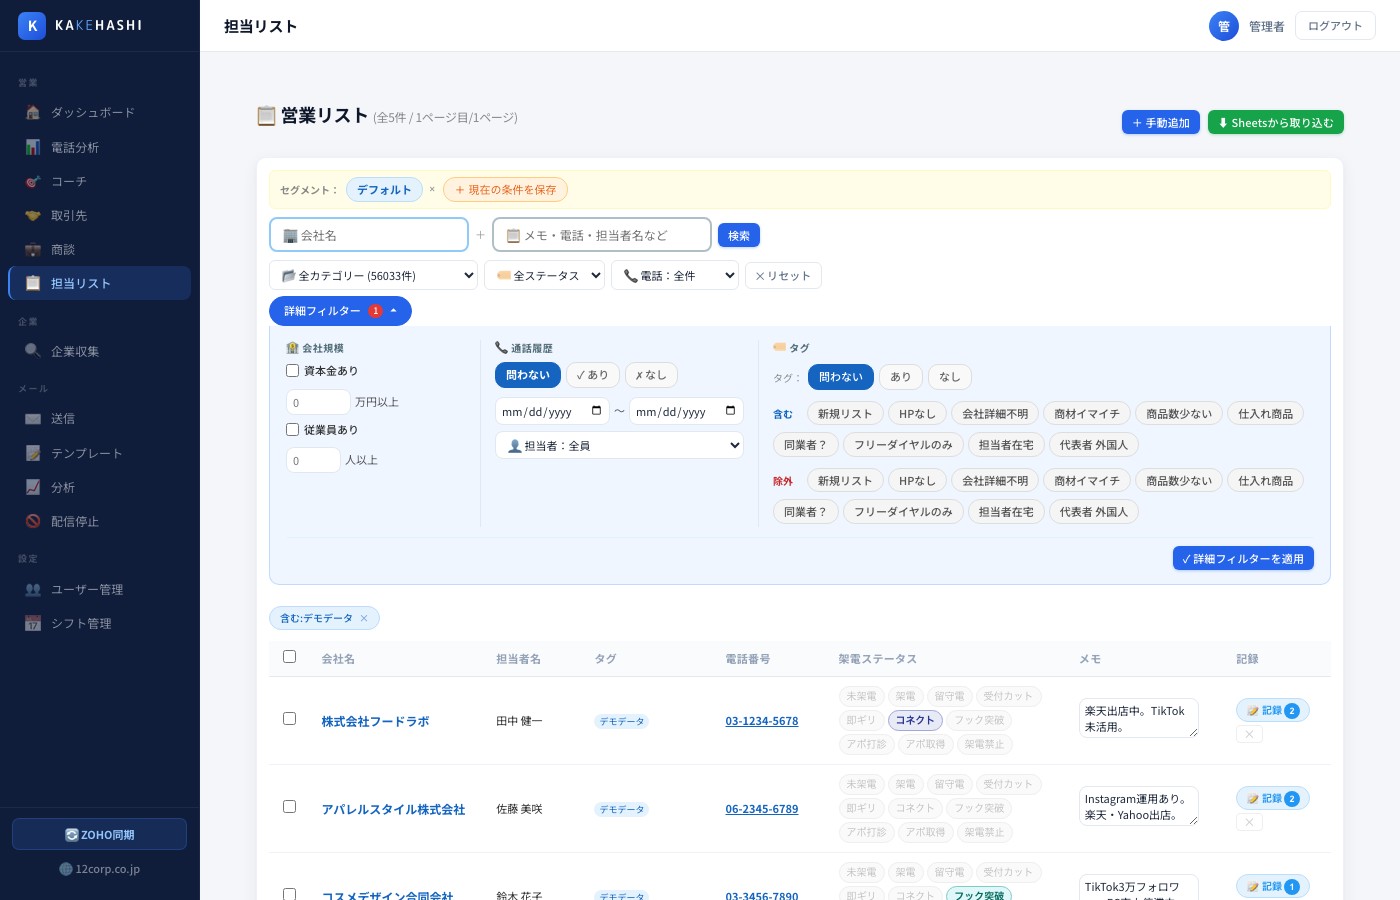Image resolution: width=1400 pixels, height=900 pixels.
Task: Select the 送信 mail icon
Action: pyautogui.click(x=33, y=418)
